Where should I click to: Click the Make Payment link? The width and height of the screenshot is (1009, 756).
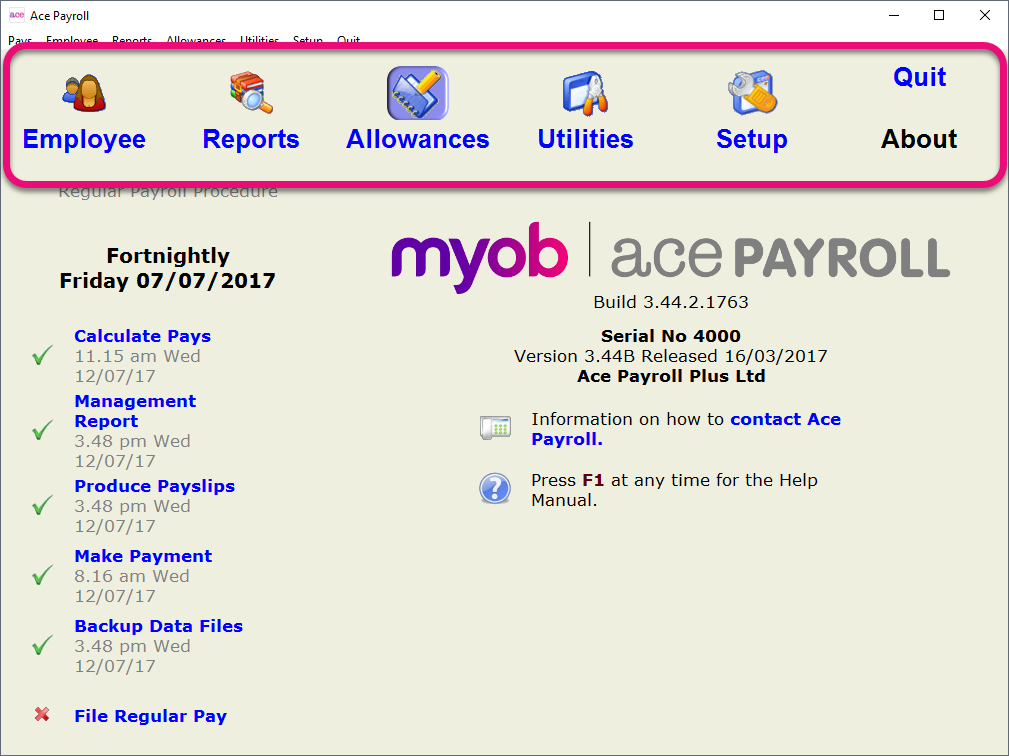[x=143, y=556]
